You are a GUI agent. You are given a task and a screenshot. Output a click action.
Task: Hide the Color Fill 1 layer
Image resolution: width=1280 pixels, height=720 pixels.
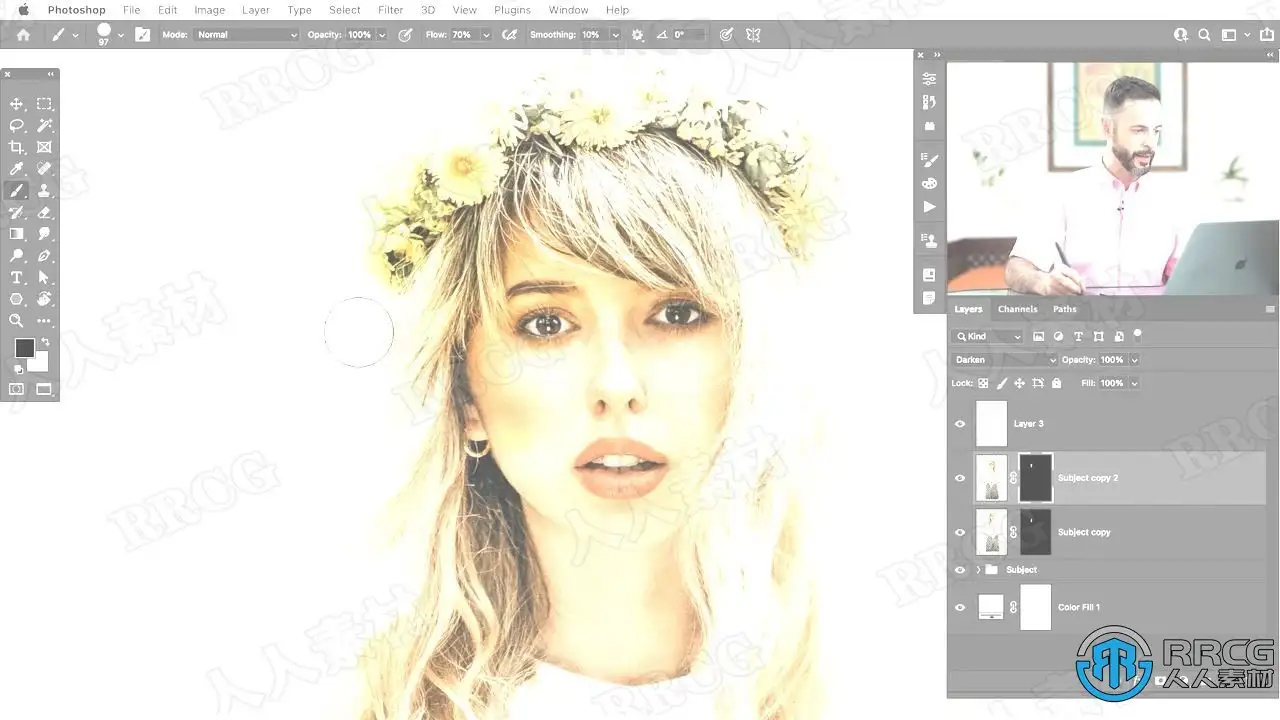[x=960, y=607]
